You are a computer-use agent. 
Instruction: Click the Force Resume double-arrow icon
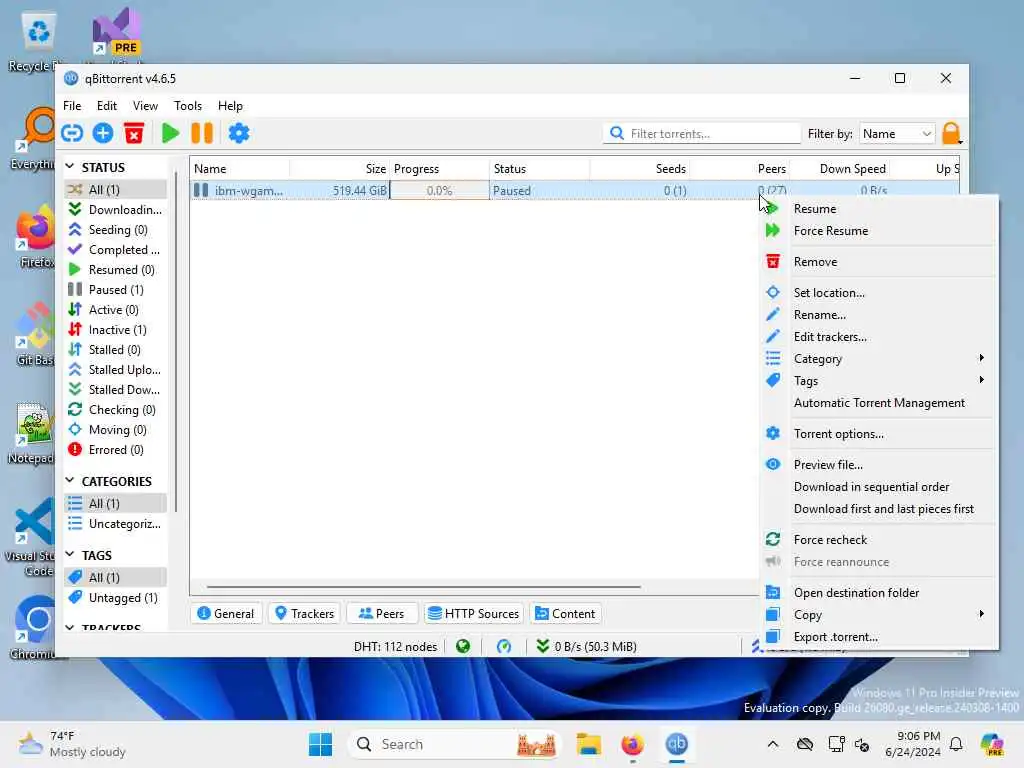[773, 231]
